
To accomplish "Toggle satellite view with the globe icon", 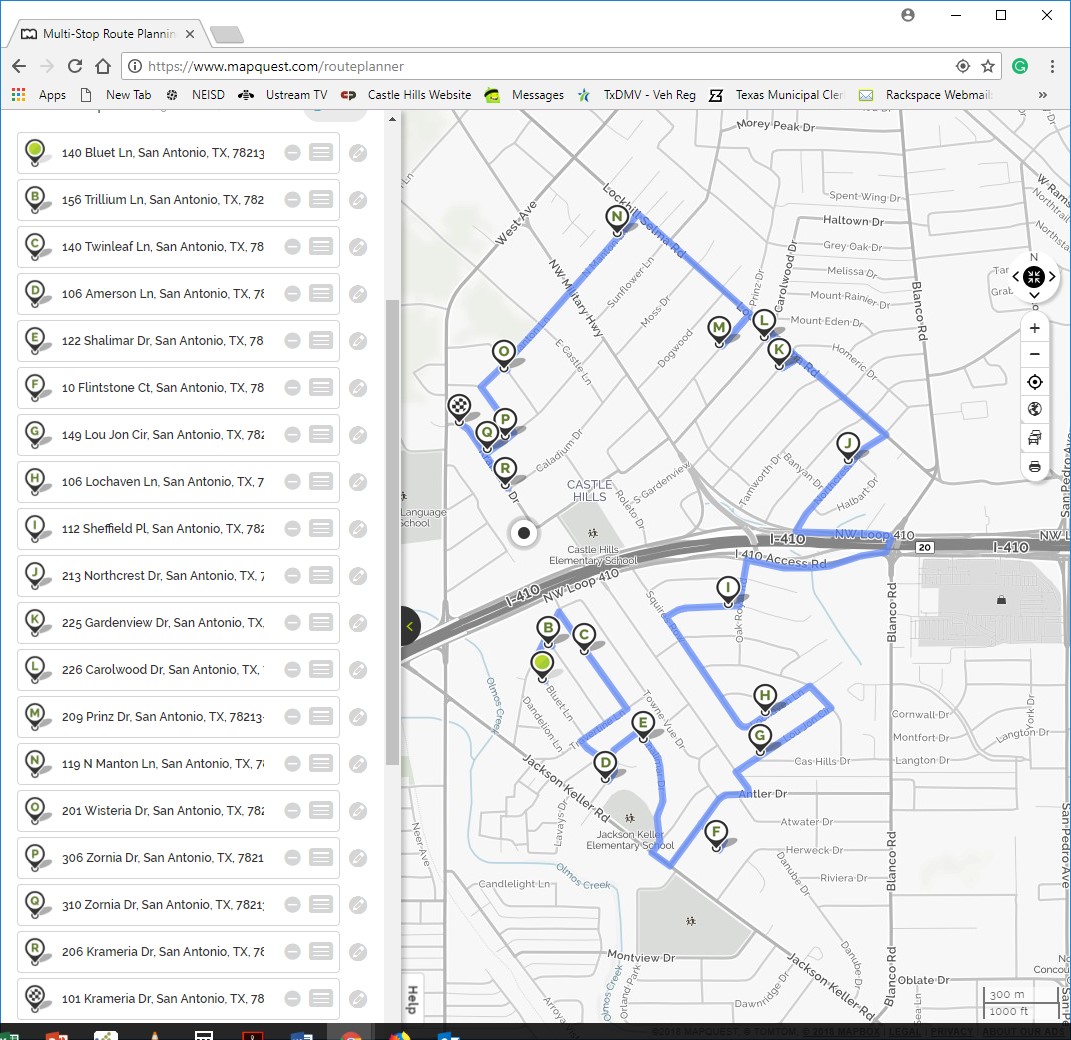I will pos(1034,409).
